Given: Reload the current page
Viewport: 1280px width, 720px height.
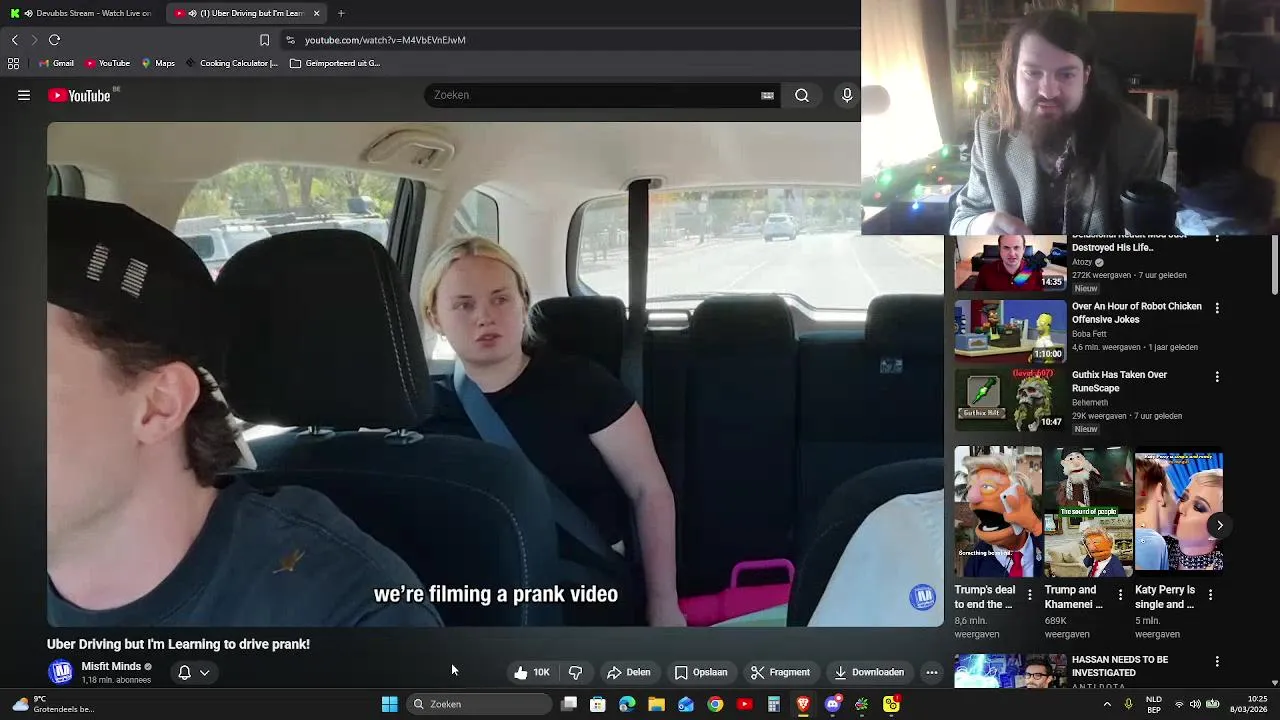Looking at the screenshot, I should [x=54, y=40].
